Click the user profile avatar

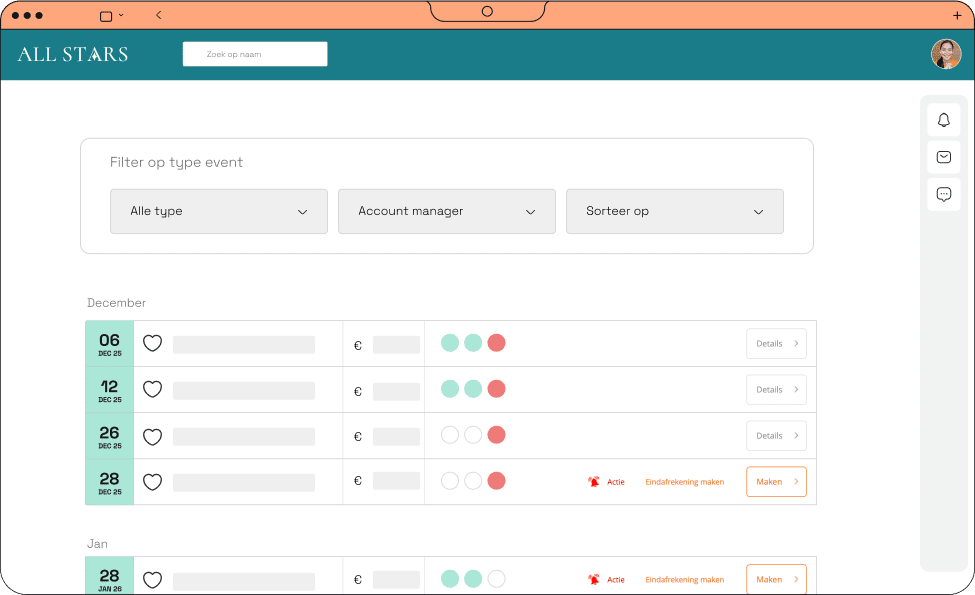coord(945,54)
